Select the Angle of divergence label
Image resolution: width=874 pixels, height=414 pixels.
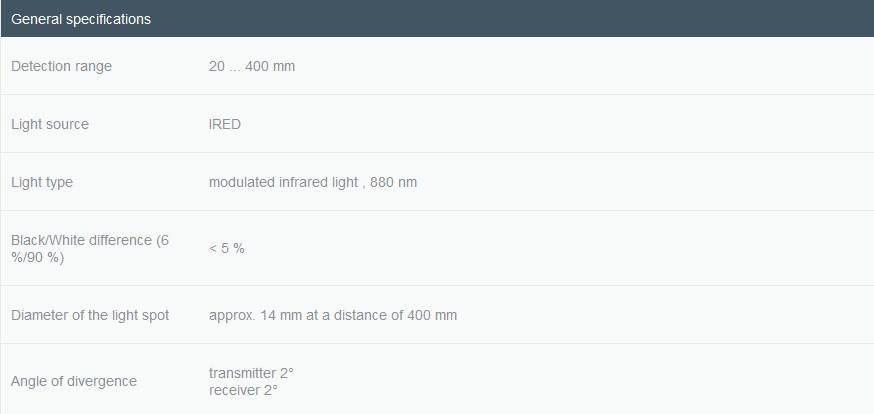point(74,381)
